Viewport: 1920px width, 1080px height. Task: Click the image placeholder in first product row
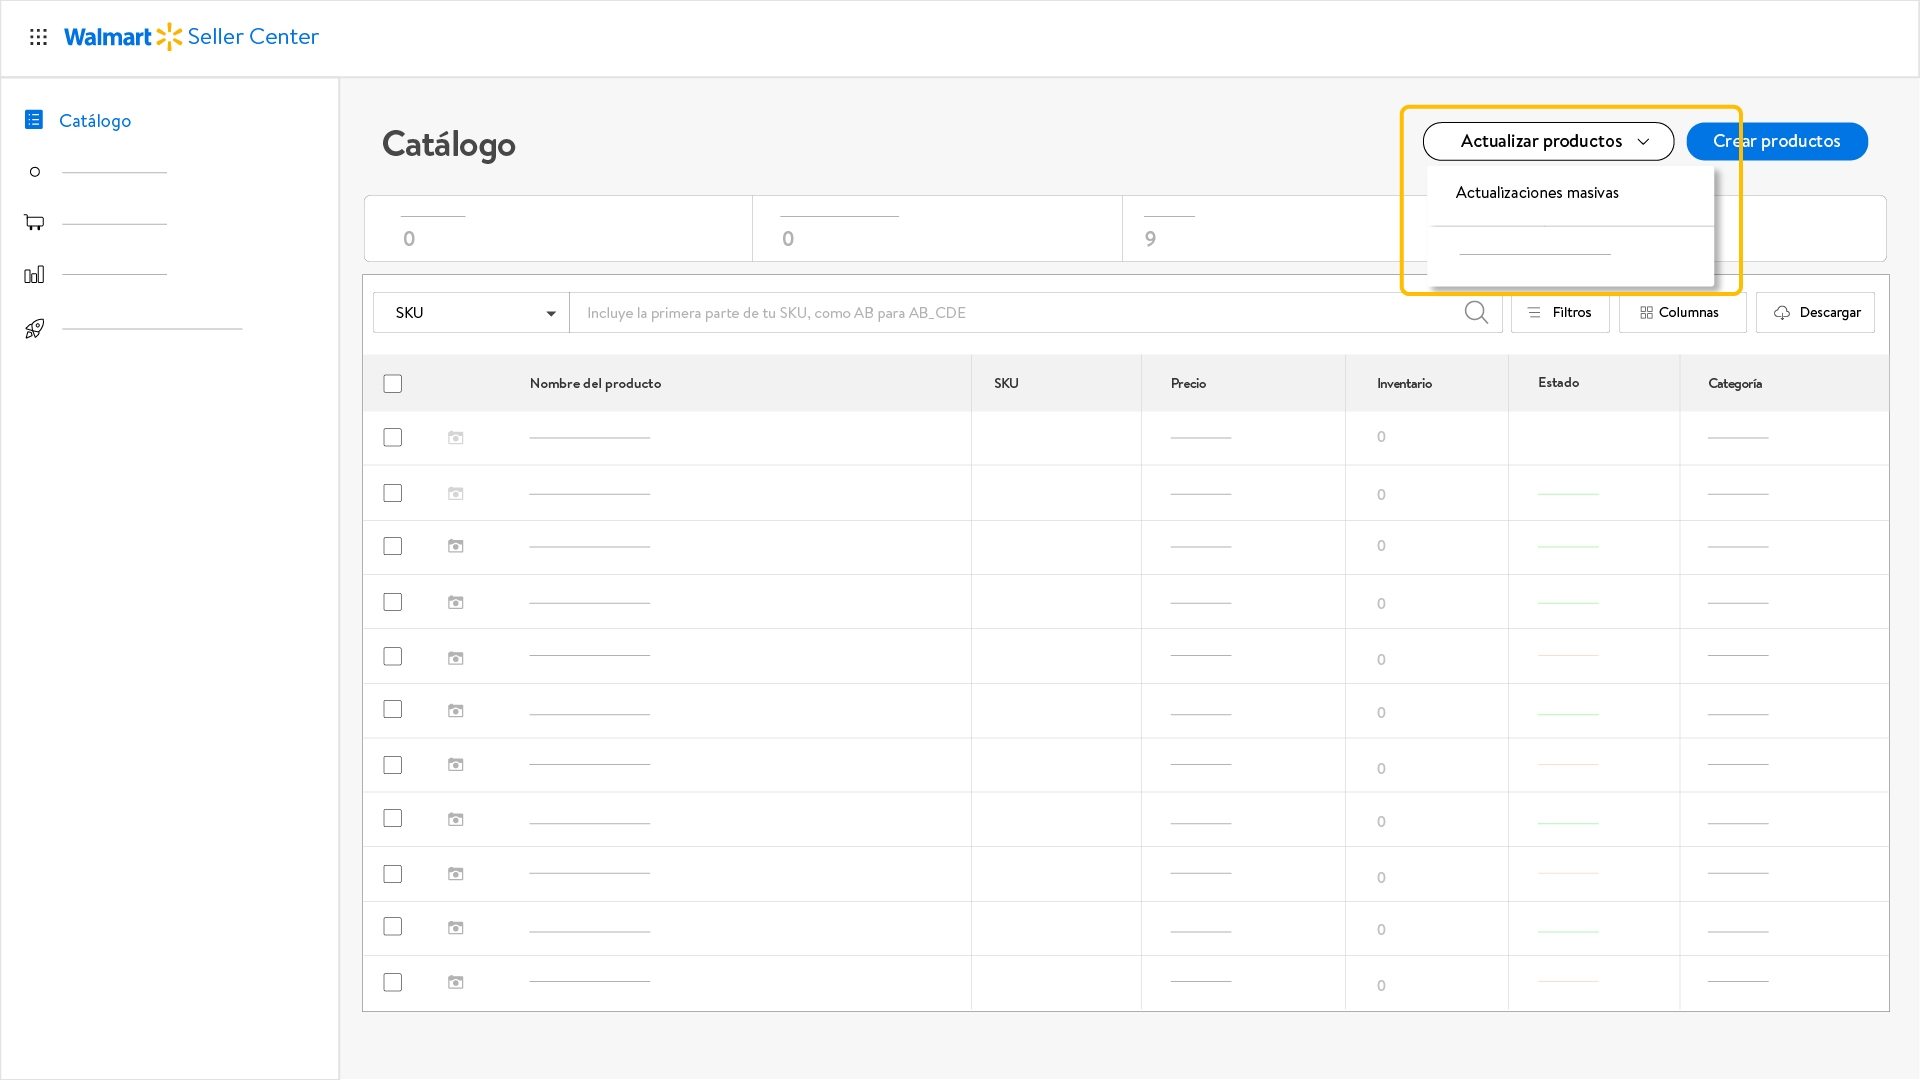[456, 438]
